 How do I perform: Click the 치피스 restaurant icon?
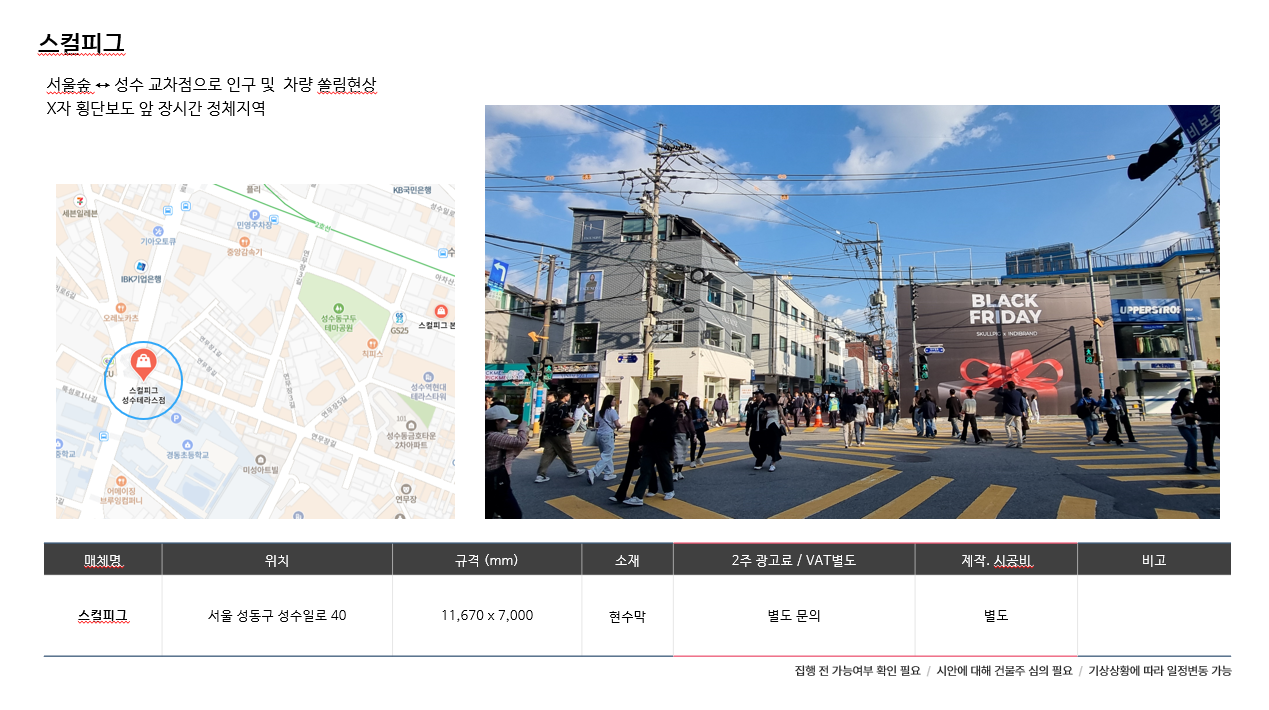click(371, 342)
